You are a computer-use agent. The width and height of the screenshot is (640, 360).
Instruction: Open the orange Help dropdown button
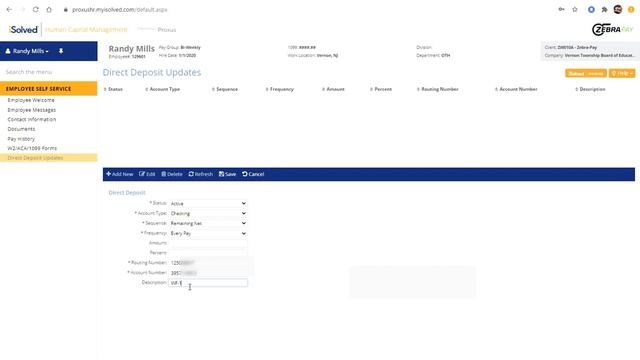[622, 73]
